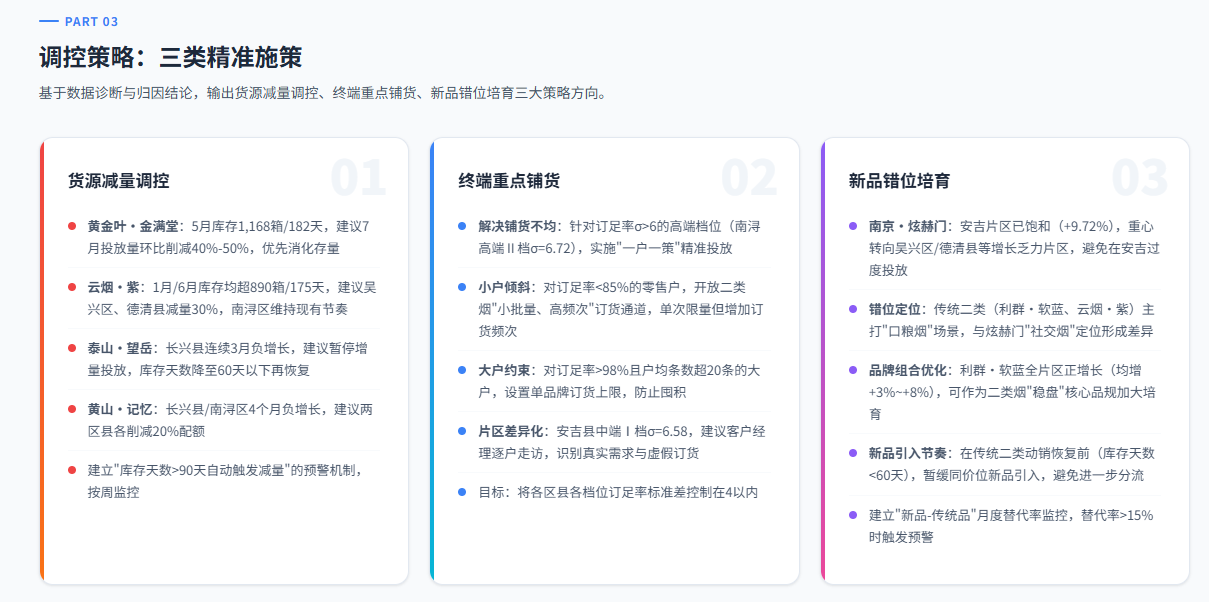The height and width of the screenshot is (602, 1209).
Task: Click purple bullet dot beside 建立"新品-传统品"
Action: (853, 515)
